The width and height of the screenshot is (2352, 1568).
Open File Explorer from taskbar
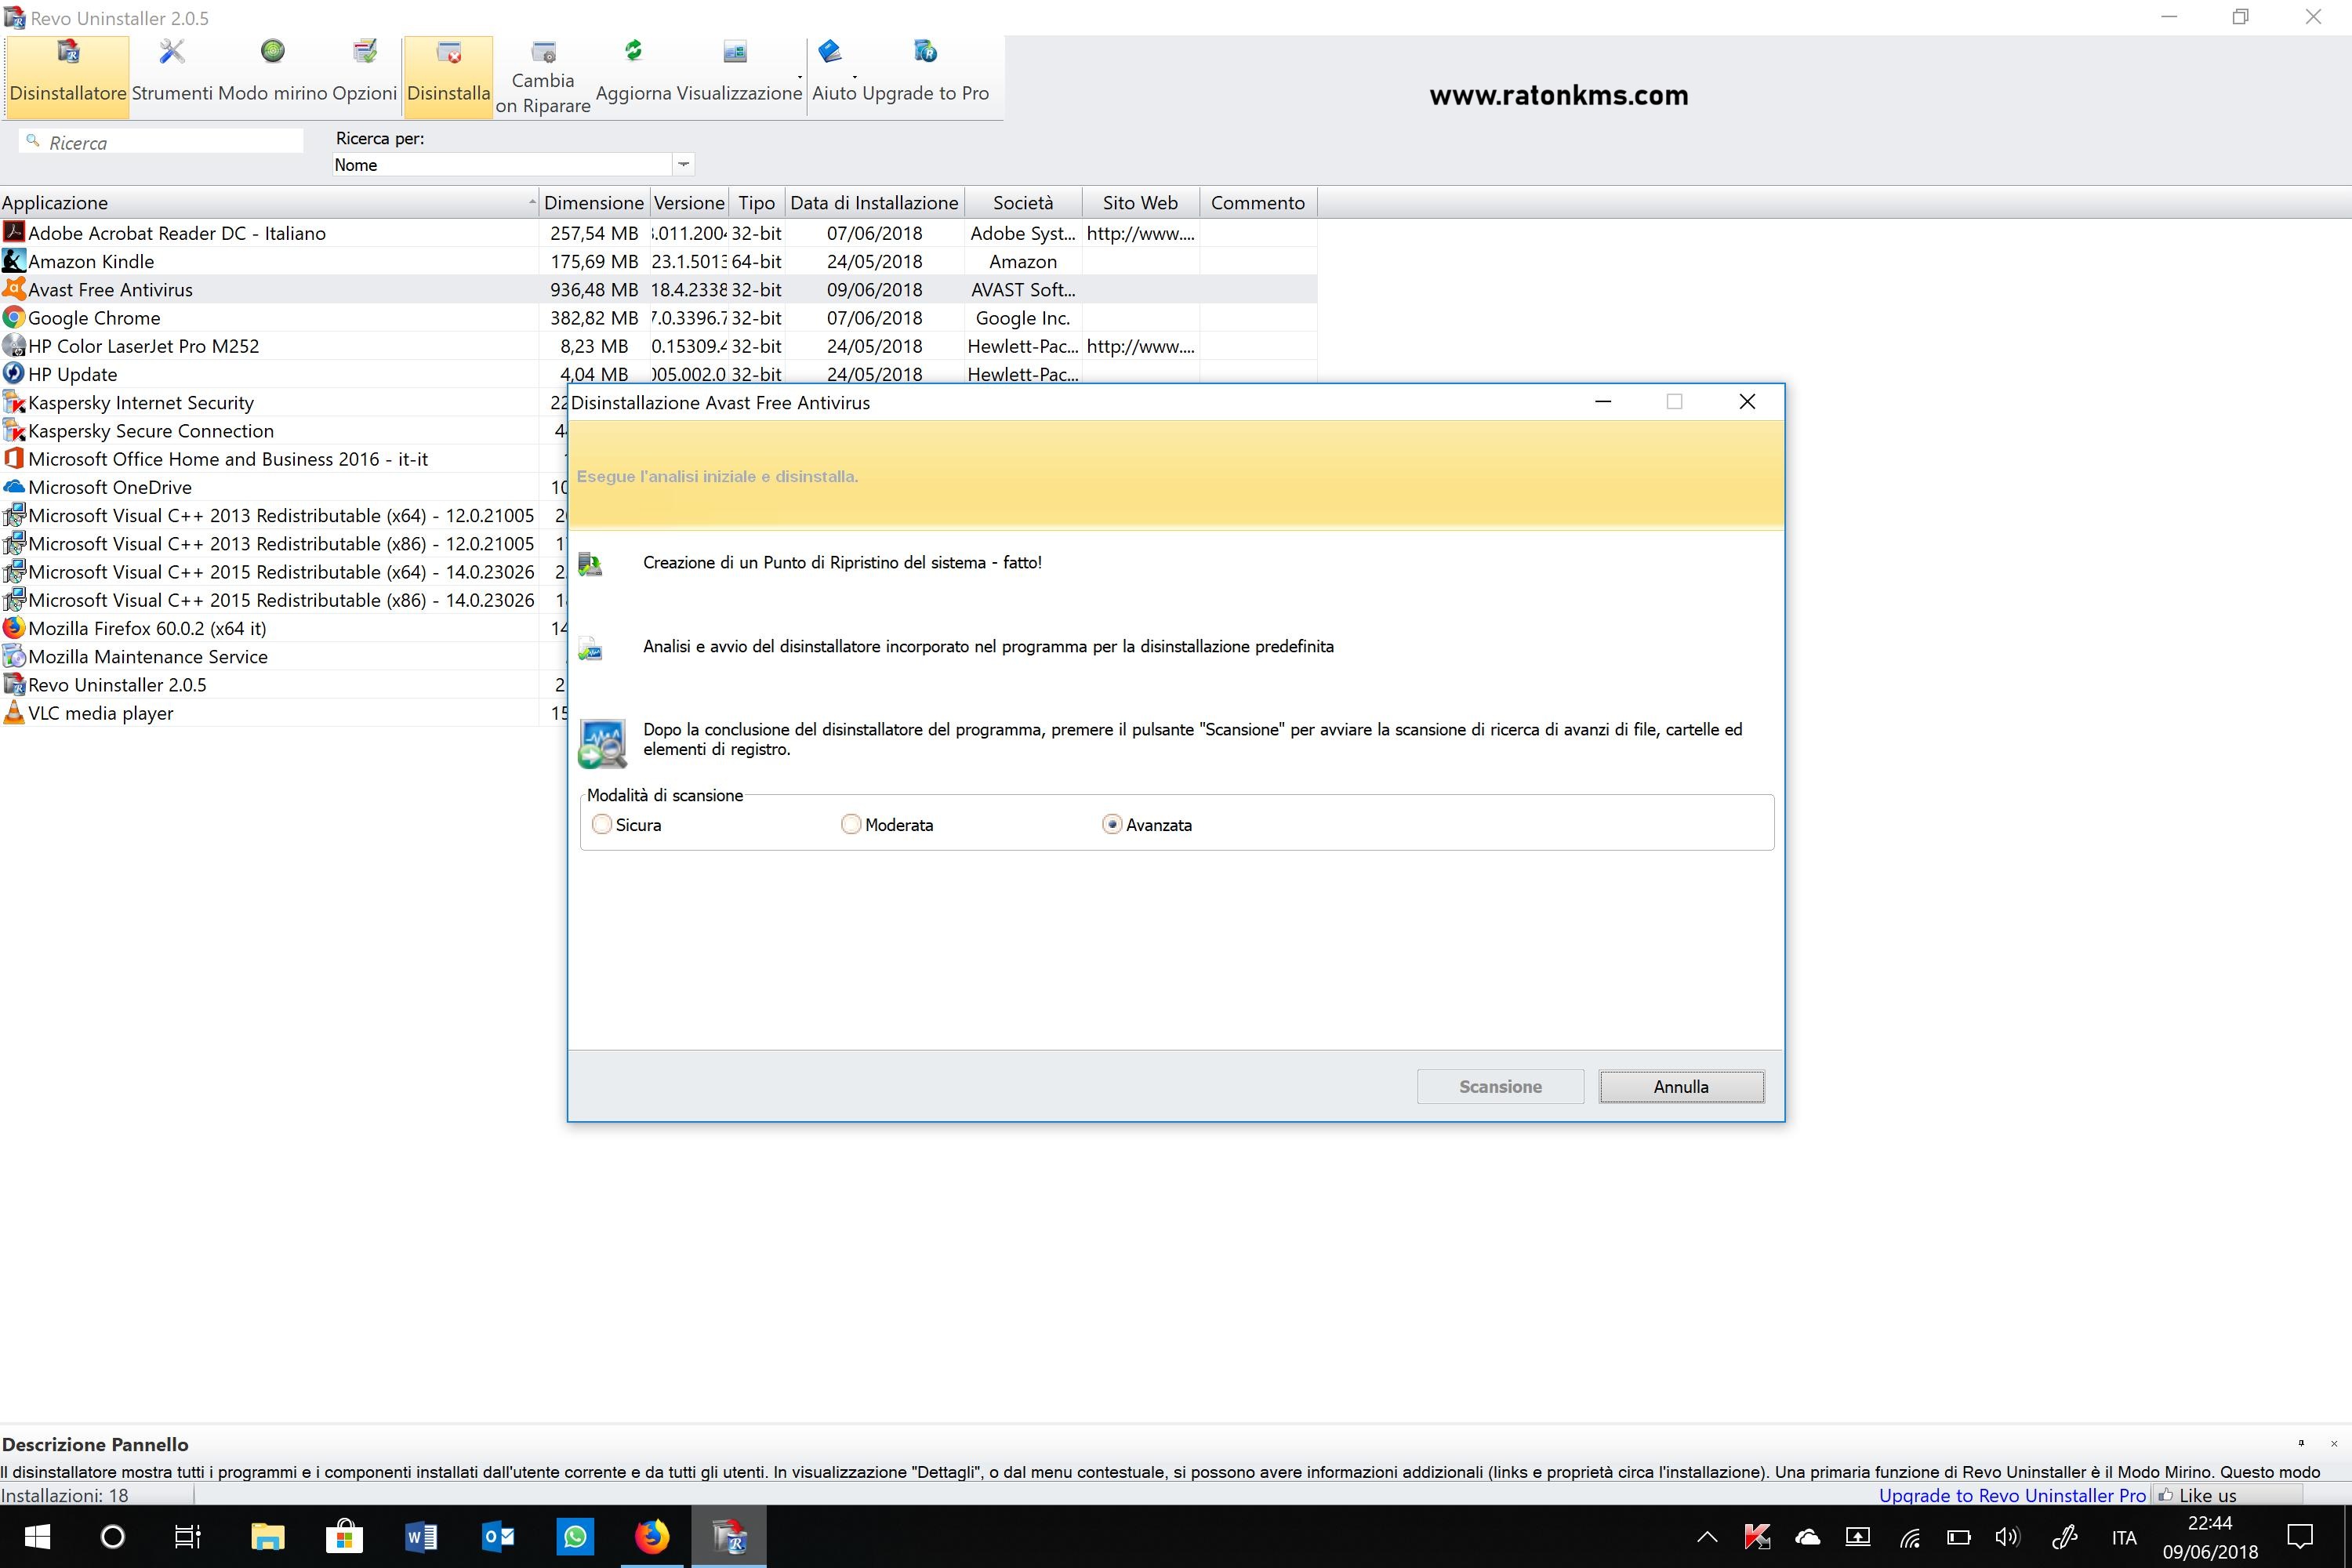tap(268, 1537)
